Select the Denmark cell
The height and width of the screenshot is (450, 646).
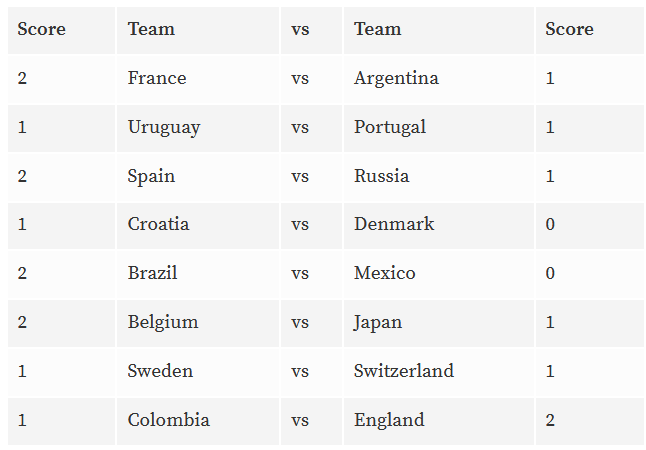point(439,225)
